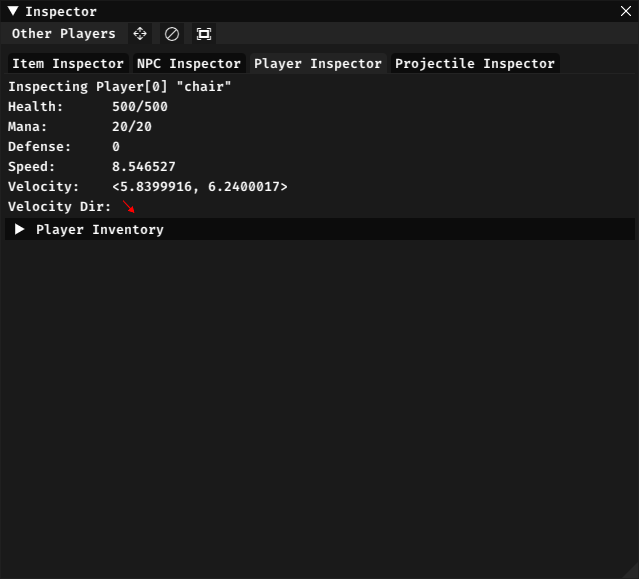Click the Health value 500/500
The height and width of the screenshot is (579, 639).
pos(140,107)
